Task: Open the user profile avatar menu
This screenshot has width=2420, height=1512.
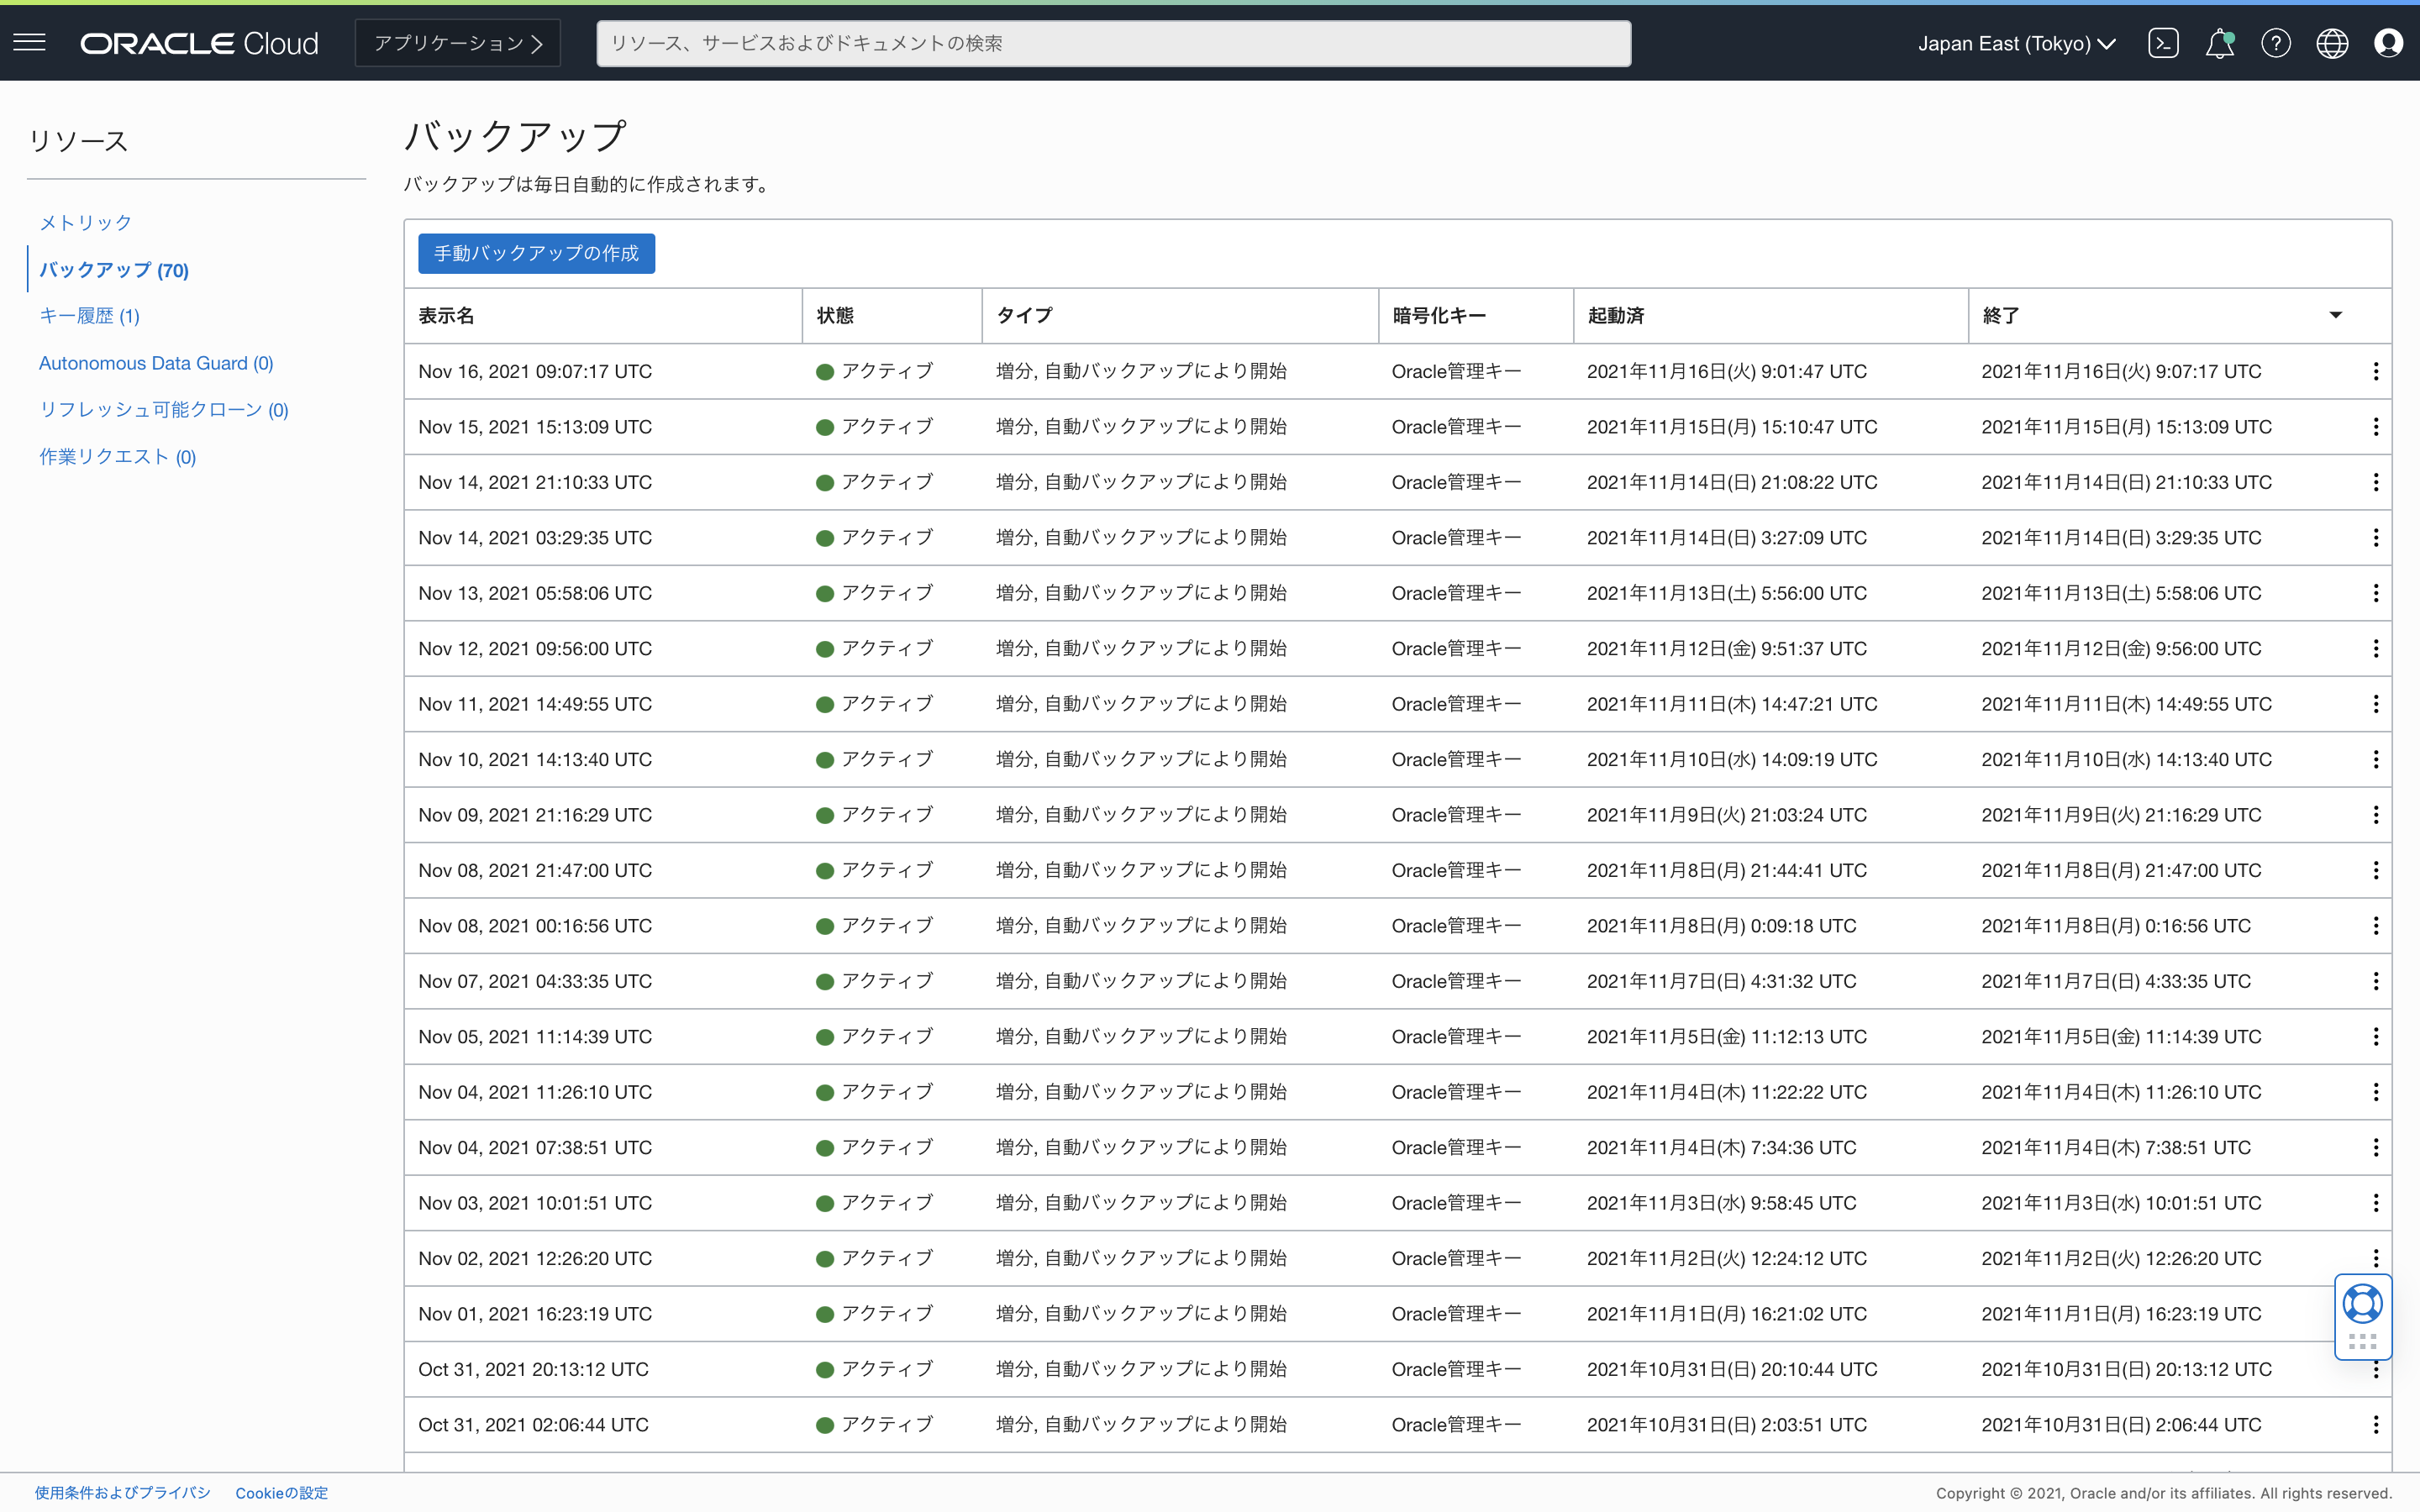Action: [2388, 43]
